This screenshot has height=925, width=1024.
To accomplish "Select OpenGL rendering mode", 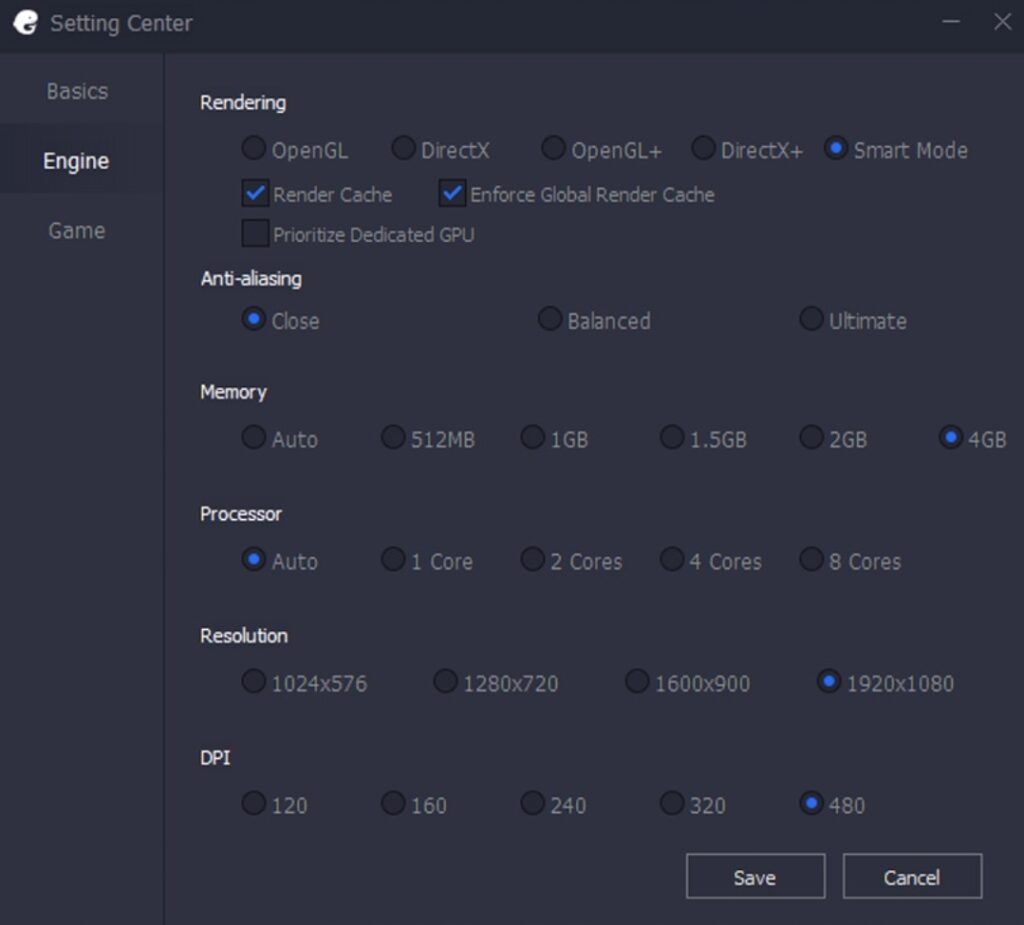I will coord(252,147).
